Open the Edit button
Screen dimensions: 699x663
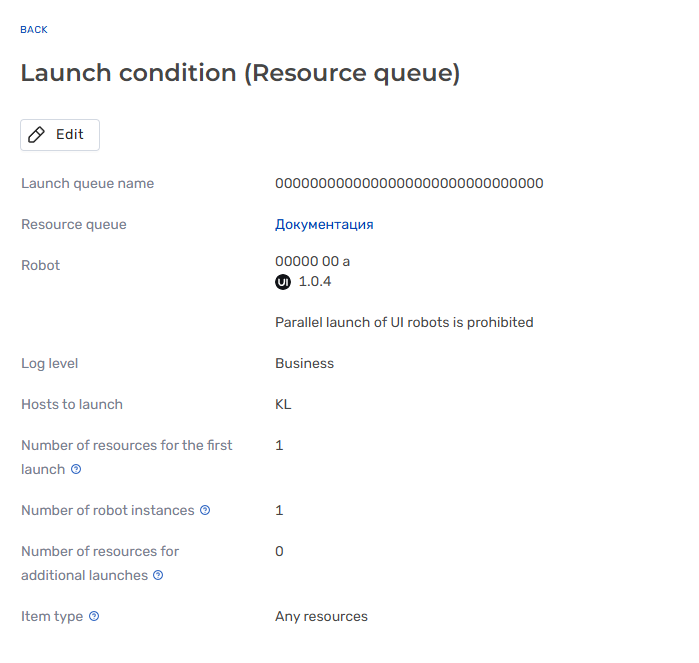pos(60,135)
